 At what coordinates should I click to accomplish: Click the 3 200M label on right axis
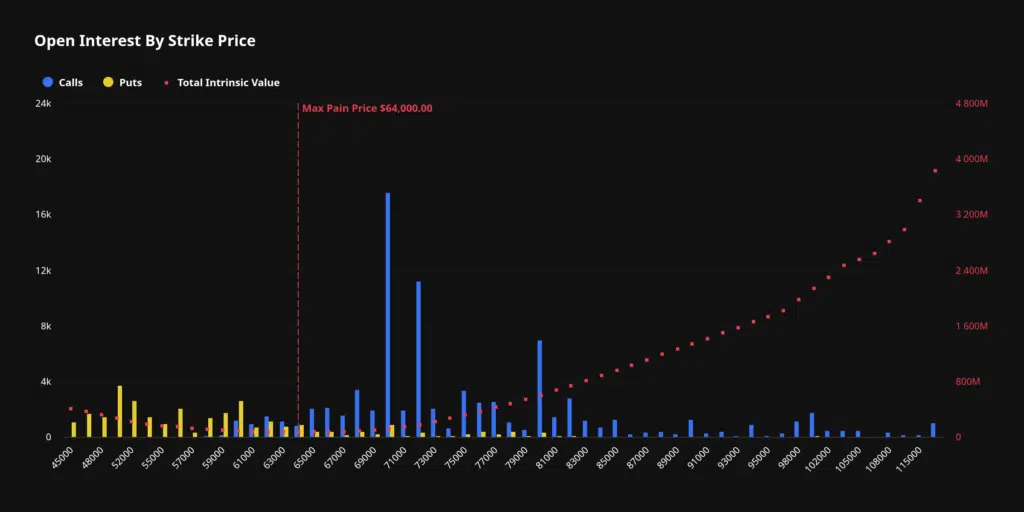click(x=972, y=214)
